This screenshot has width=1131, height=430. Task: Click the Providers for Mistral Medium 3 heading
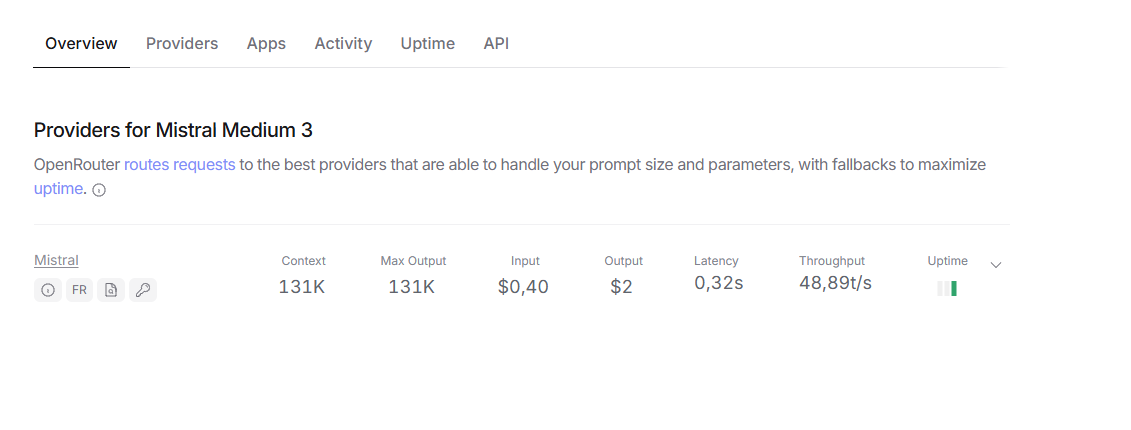(x=173, y=131)
